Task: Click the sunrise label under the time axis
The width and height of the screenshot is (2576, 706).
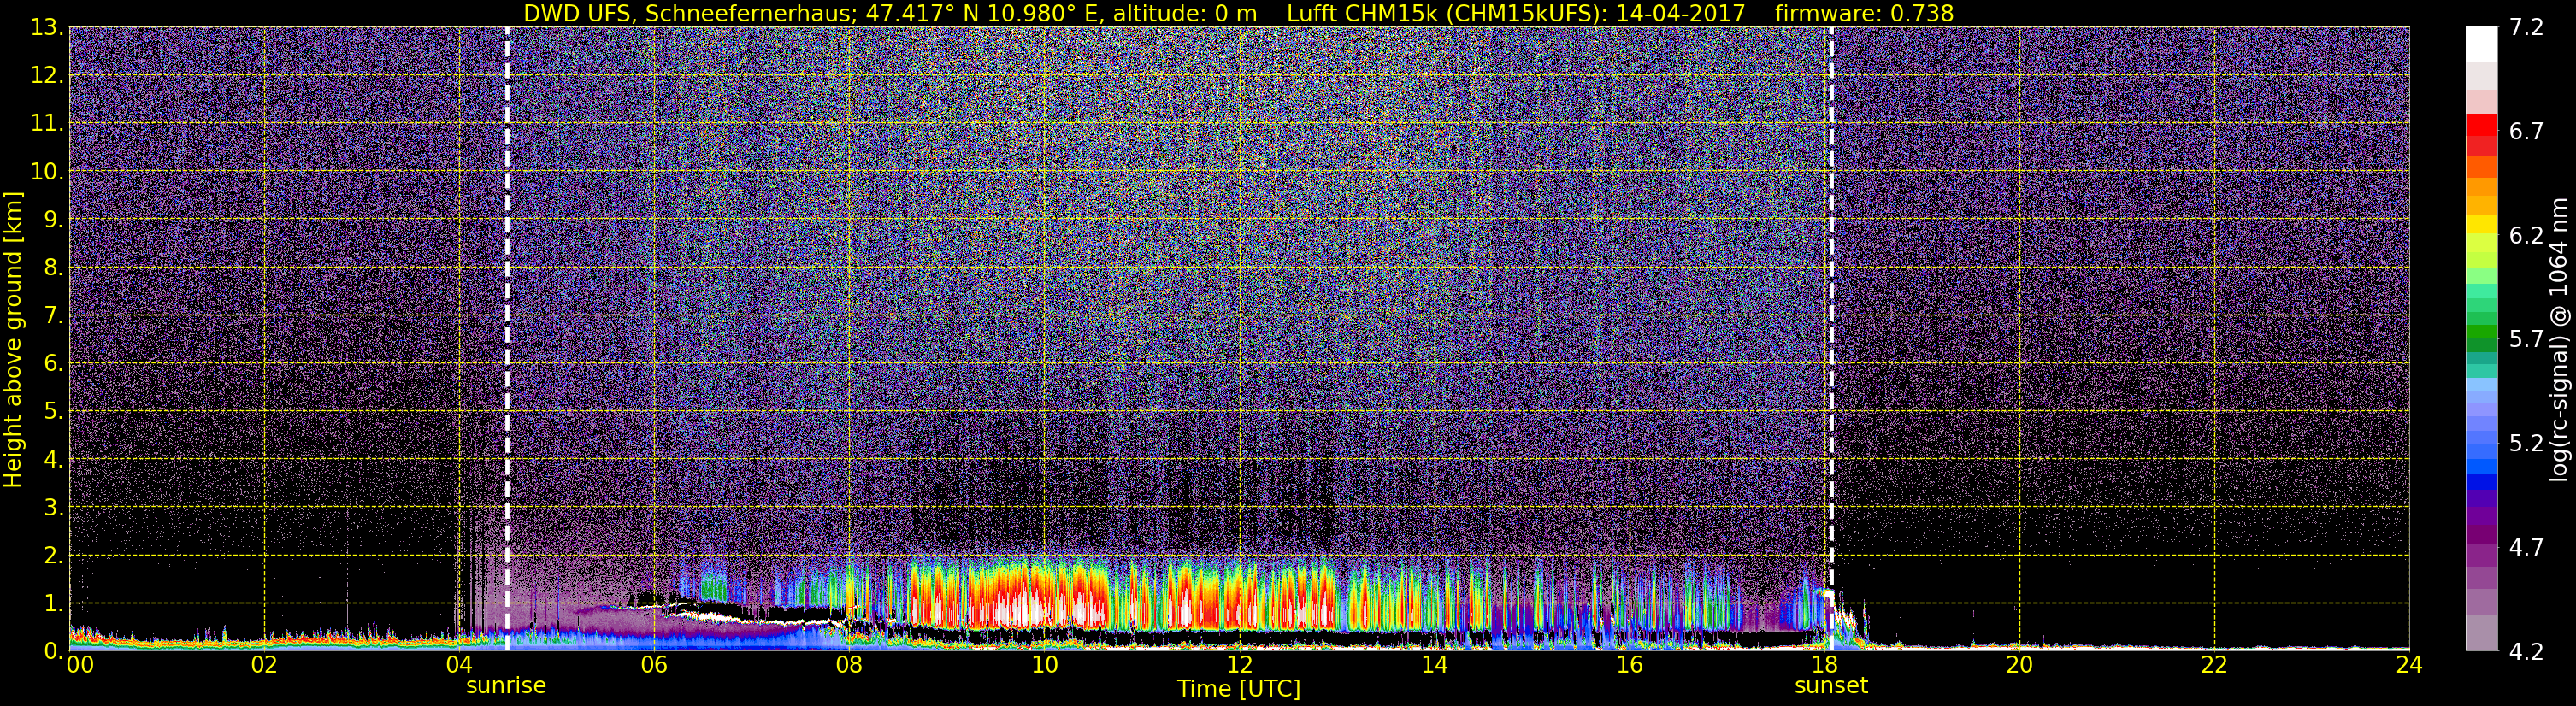Action: (x=506, y=686)
